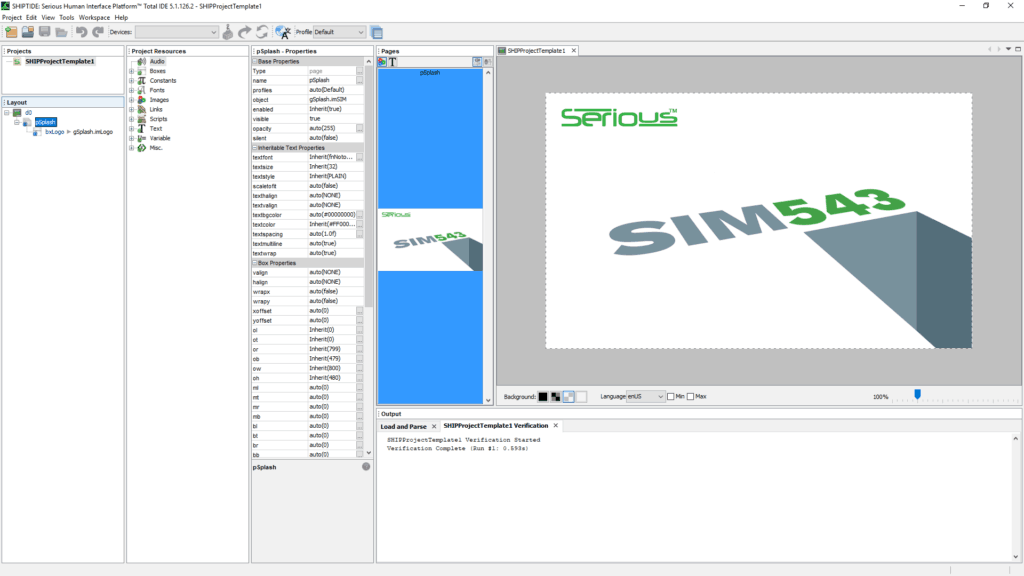
Task: Click the light checkerboard Background swatch
Action: [x=569, y=396]
